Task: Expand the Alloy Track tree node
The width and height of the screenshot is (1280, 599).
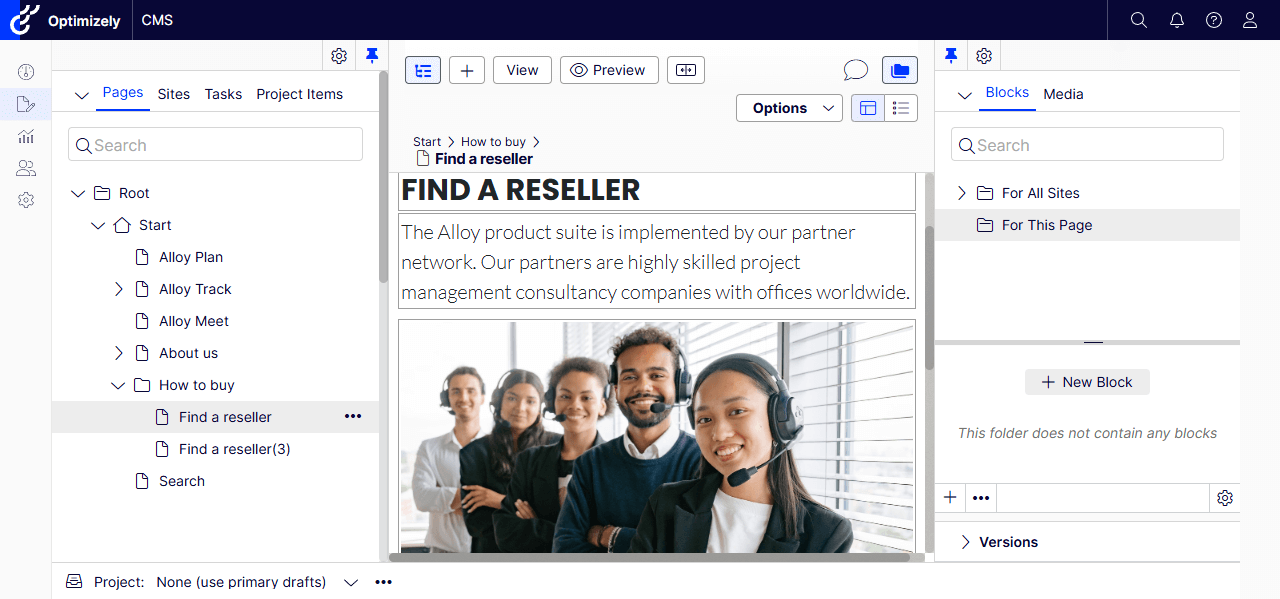Action: pos(119,289)
